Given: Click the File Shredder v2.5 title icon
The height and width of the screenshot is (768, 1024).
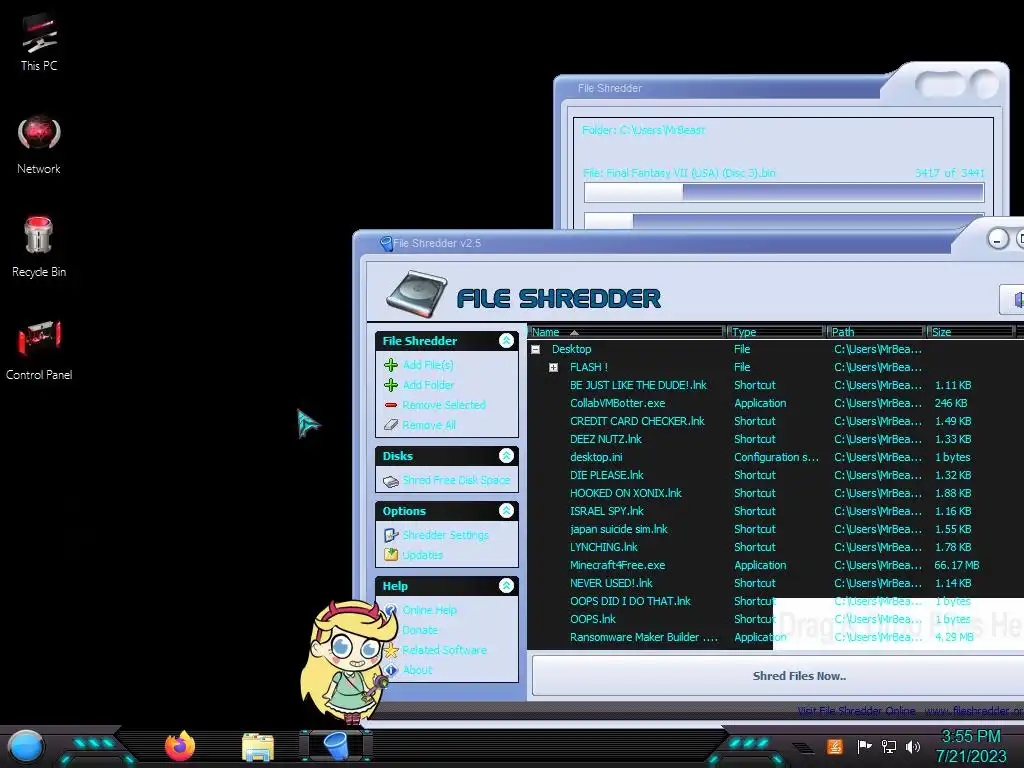Looking at the screenshot, I should (x=386, y=244).
